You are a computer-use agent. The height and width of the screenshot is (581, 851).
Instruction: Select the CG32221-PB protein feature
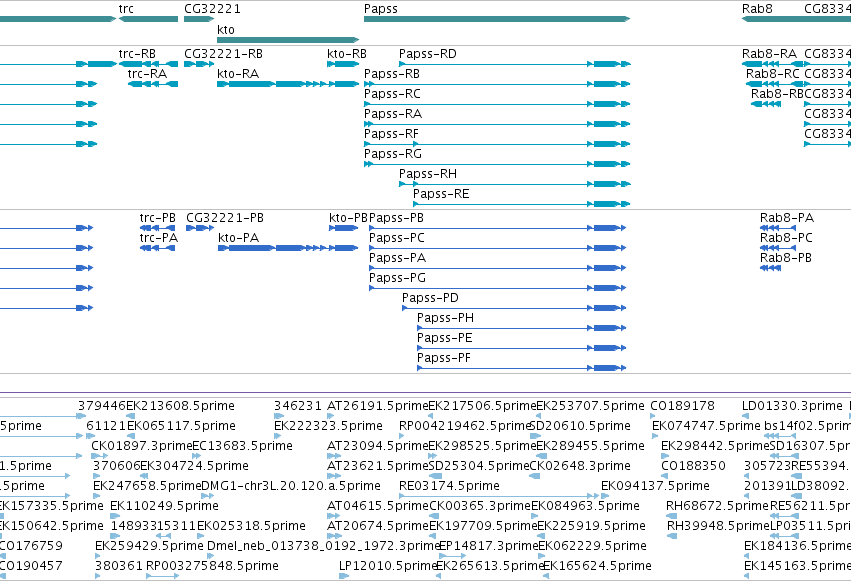coord(200,228)
